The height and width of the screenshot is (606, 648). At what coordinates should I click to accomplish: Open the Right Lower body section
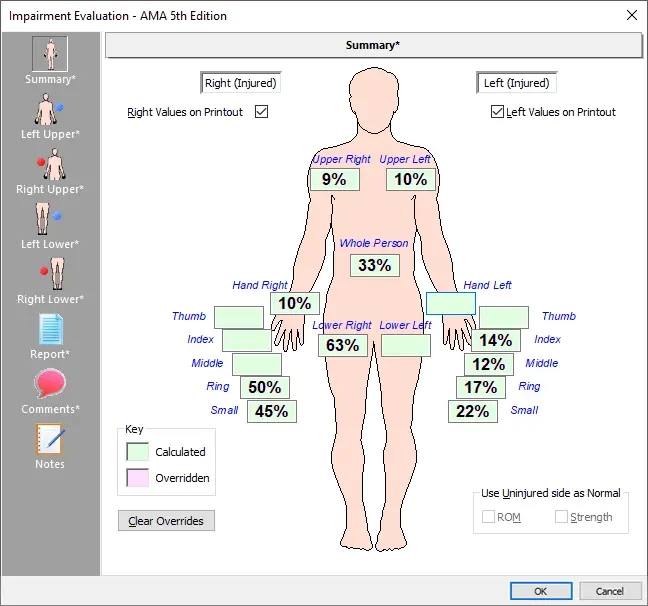coord(50,274)
